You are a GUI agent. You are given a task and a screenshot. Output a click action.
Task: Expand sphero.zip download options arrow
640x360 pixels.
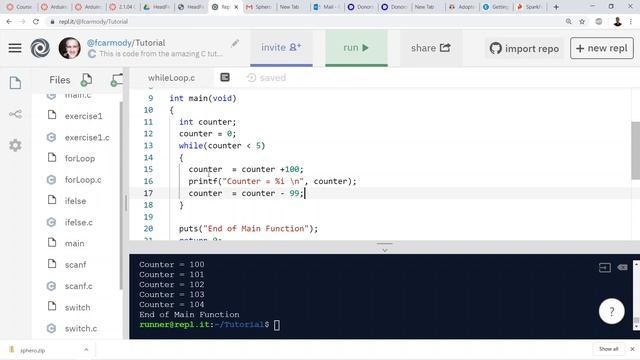pyautogui.click(x=86, y=350)
